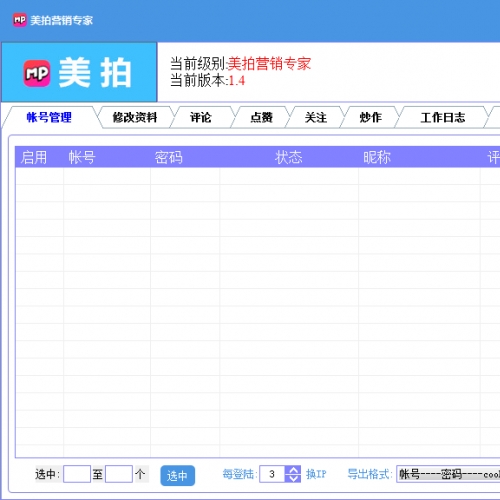Click the 当前级别 value 美拍营销专家
Image resolution: width=500 pixels, height=500 pixels.
[269, 63]
